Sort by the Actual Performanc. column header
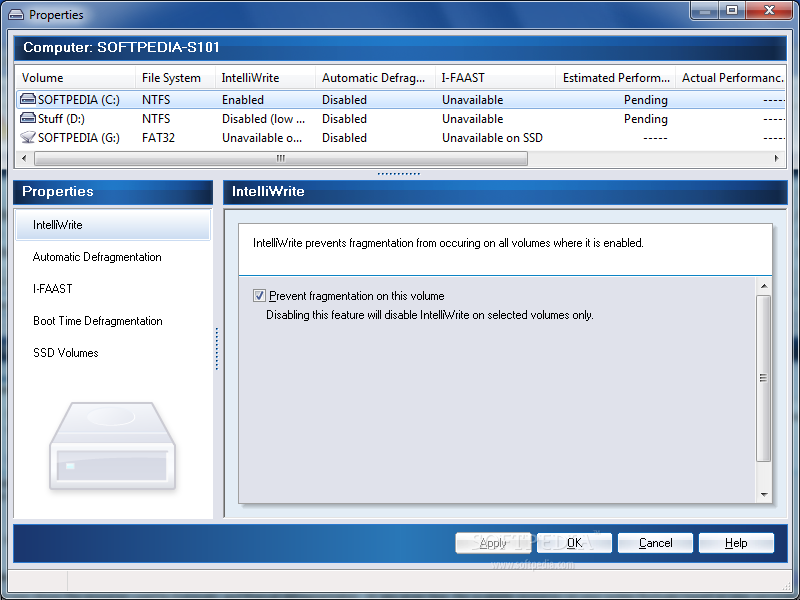 point(730,78)
